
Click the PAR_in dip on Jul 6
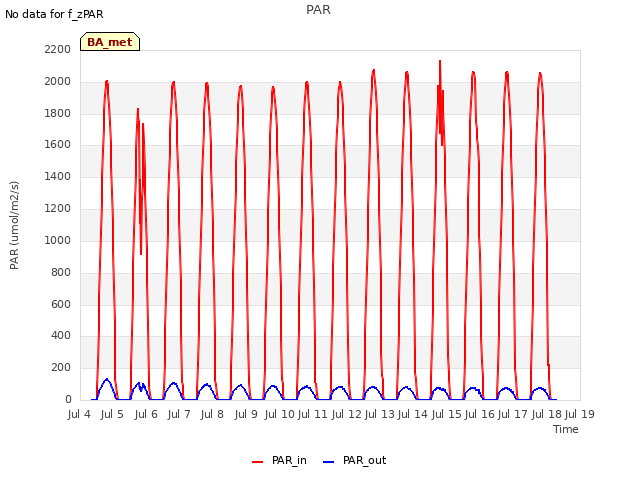click(141, 253)
